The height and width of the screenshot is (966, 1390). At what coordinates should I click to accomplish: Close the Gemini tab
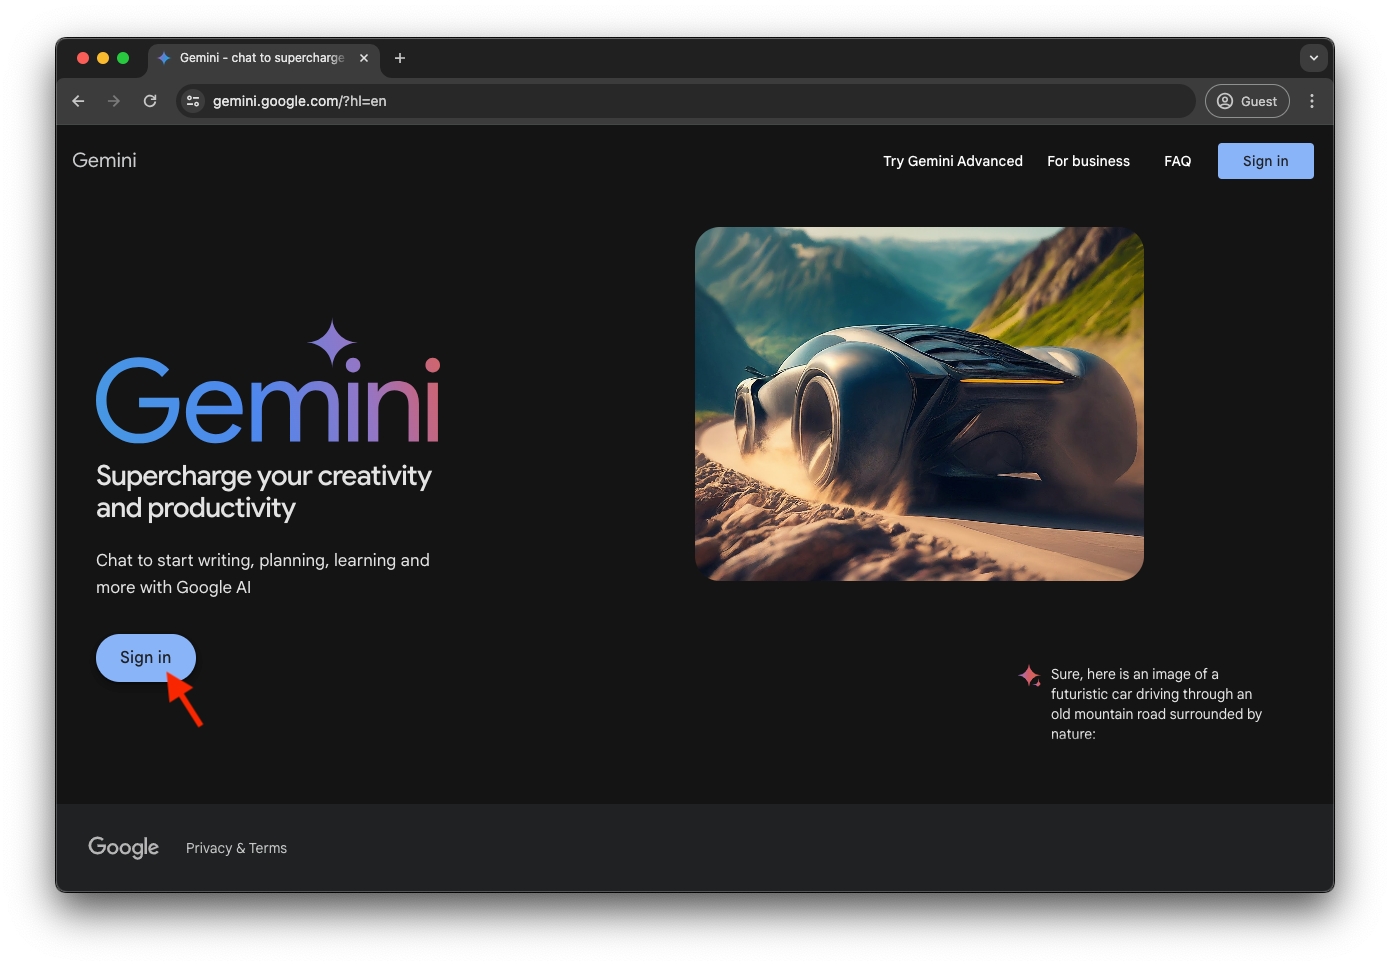point(364,58)
